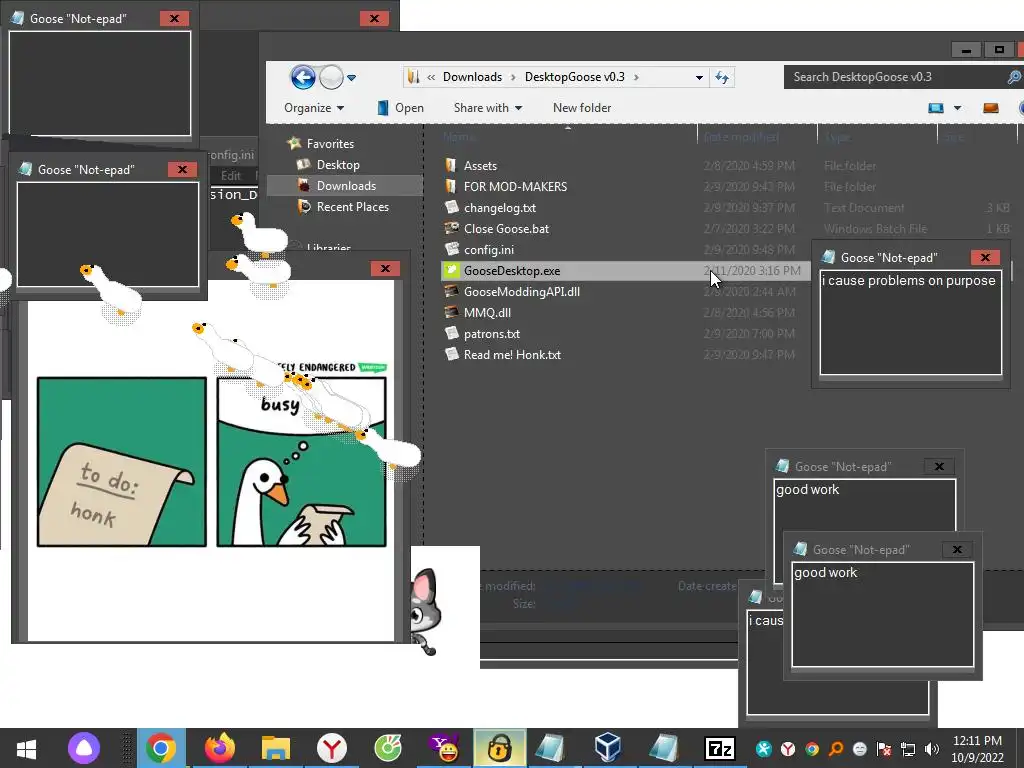
Task: Click orange magnifier tray icon
Action: [x=835, y=749]
